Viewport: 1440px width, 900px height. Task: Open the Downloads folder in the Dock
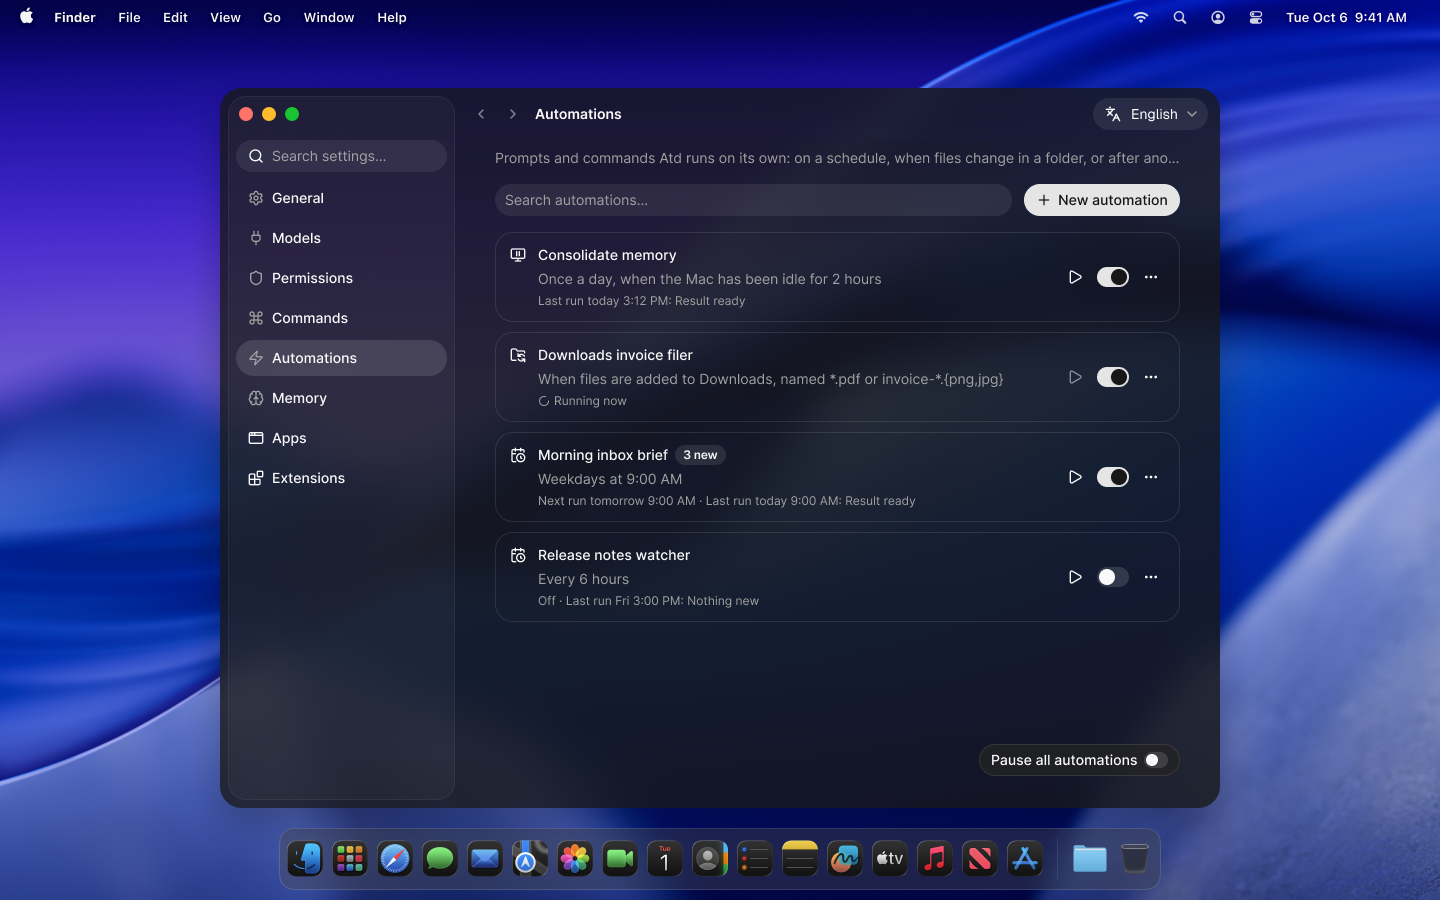click(x=1090, y=859)
